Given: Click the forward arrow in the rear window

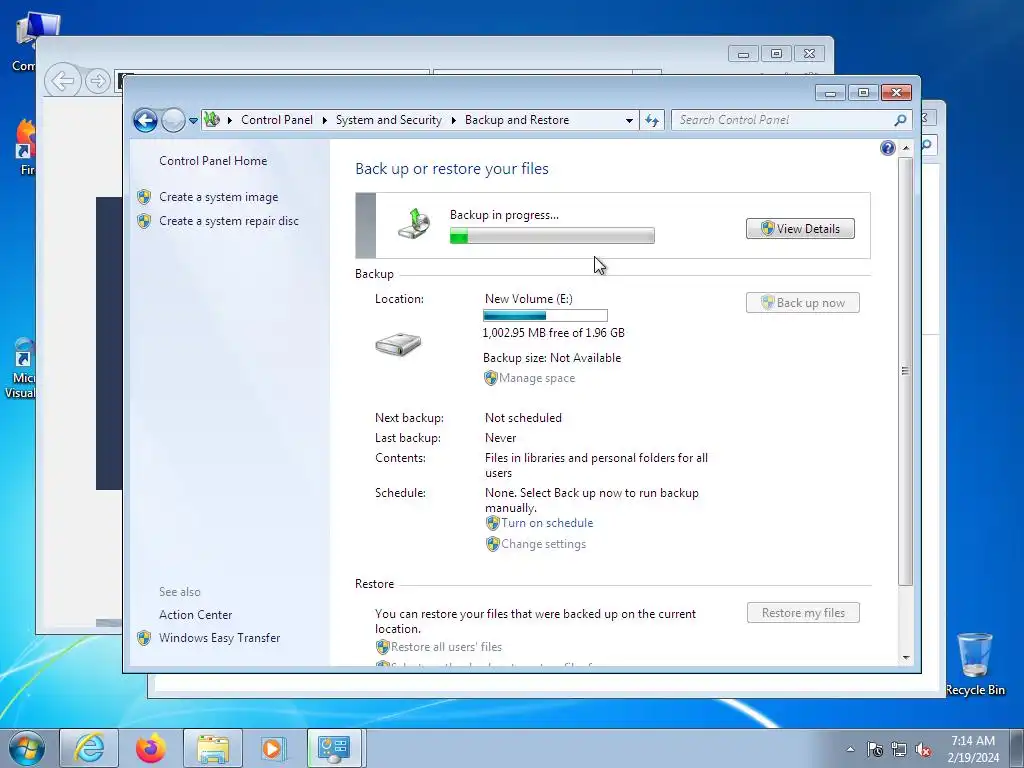Looking at the screenshot, I should tap(98, 81).
